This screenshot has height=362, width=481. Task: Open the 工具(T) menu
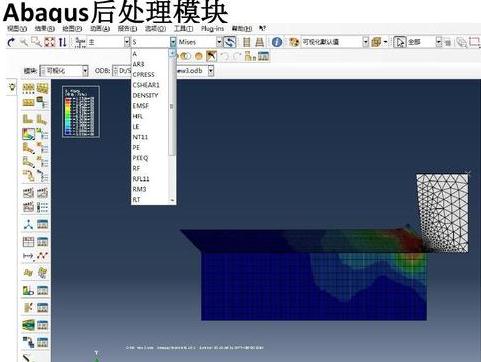[x=183, y=29]
